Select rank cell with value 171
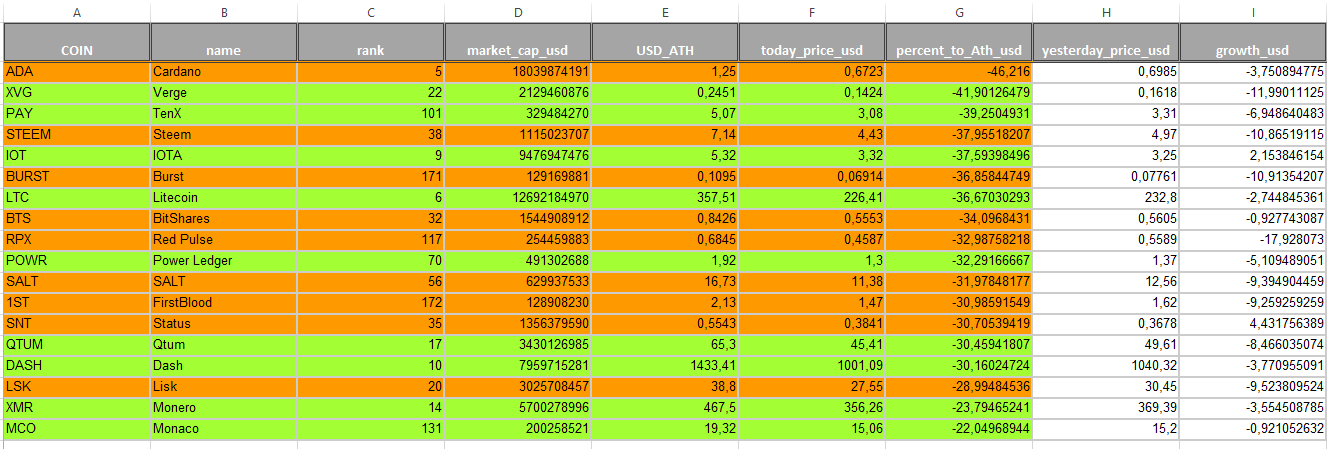This screenshot has height=449, width=1327. pyautogui.click(x=371, y=177)
